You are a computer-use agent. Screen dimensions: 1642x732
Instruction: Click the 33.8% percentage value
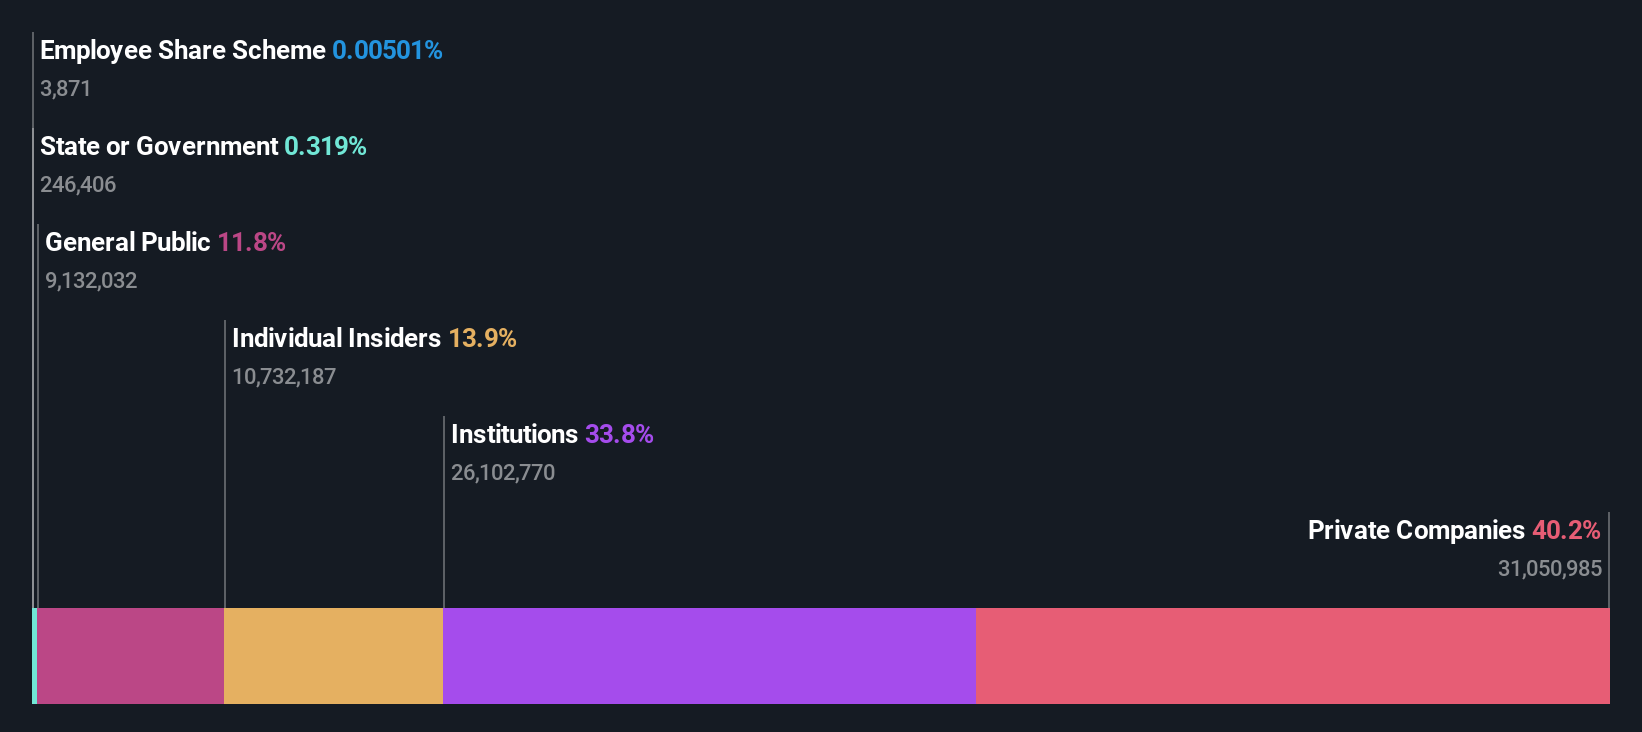coord(619,434)
